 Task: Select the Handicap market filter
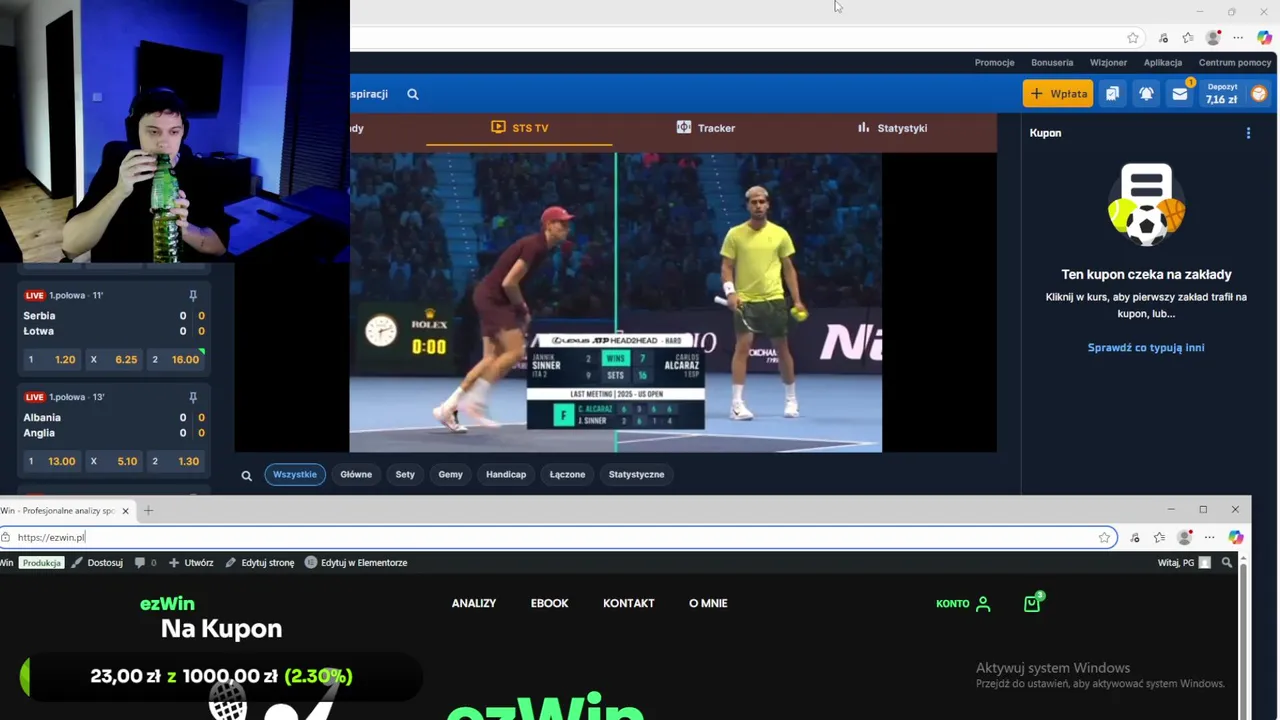506,475
